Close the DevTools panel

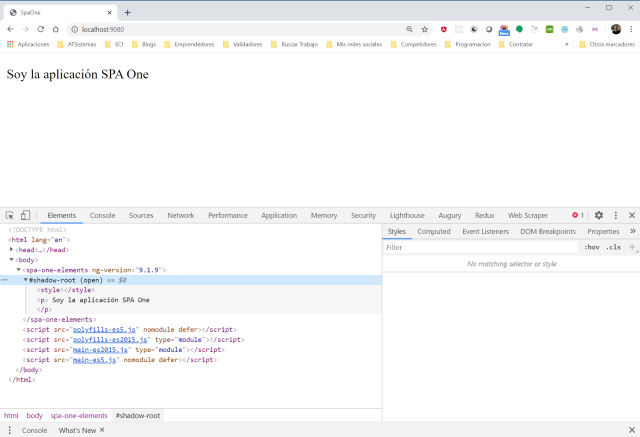coord(632,215)
